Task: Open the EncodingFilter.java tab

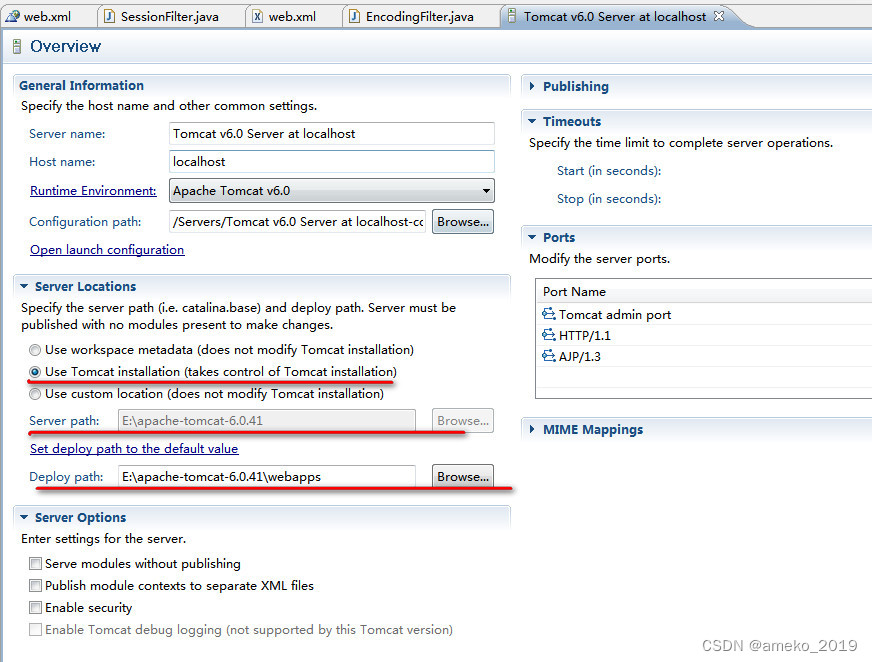Action: [x=419, y=17]
